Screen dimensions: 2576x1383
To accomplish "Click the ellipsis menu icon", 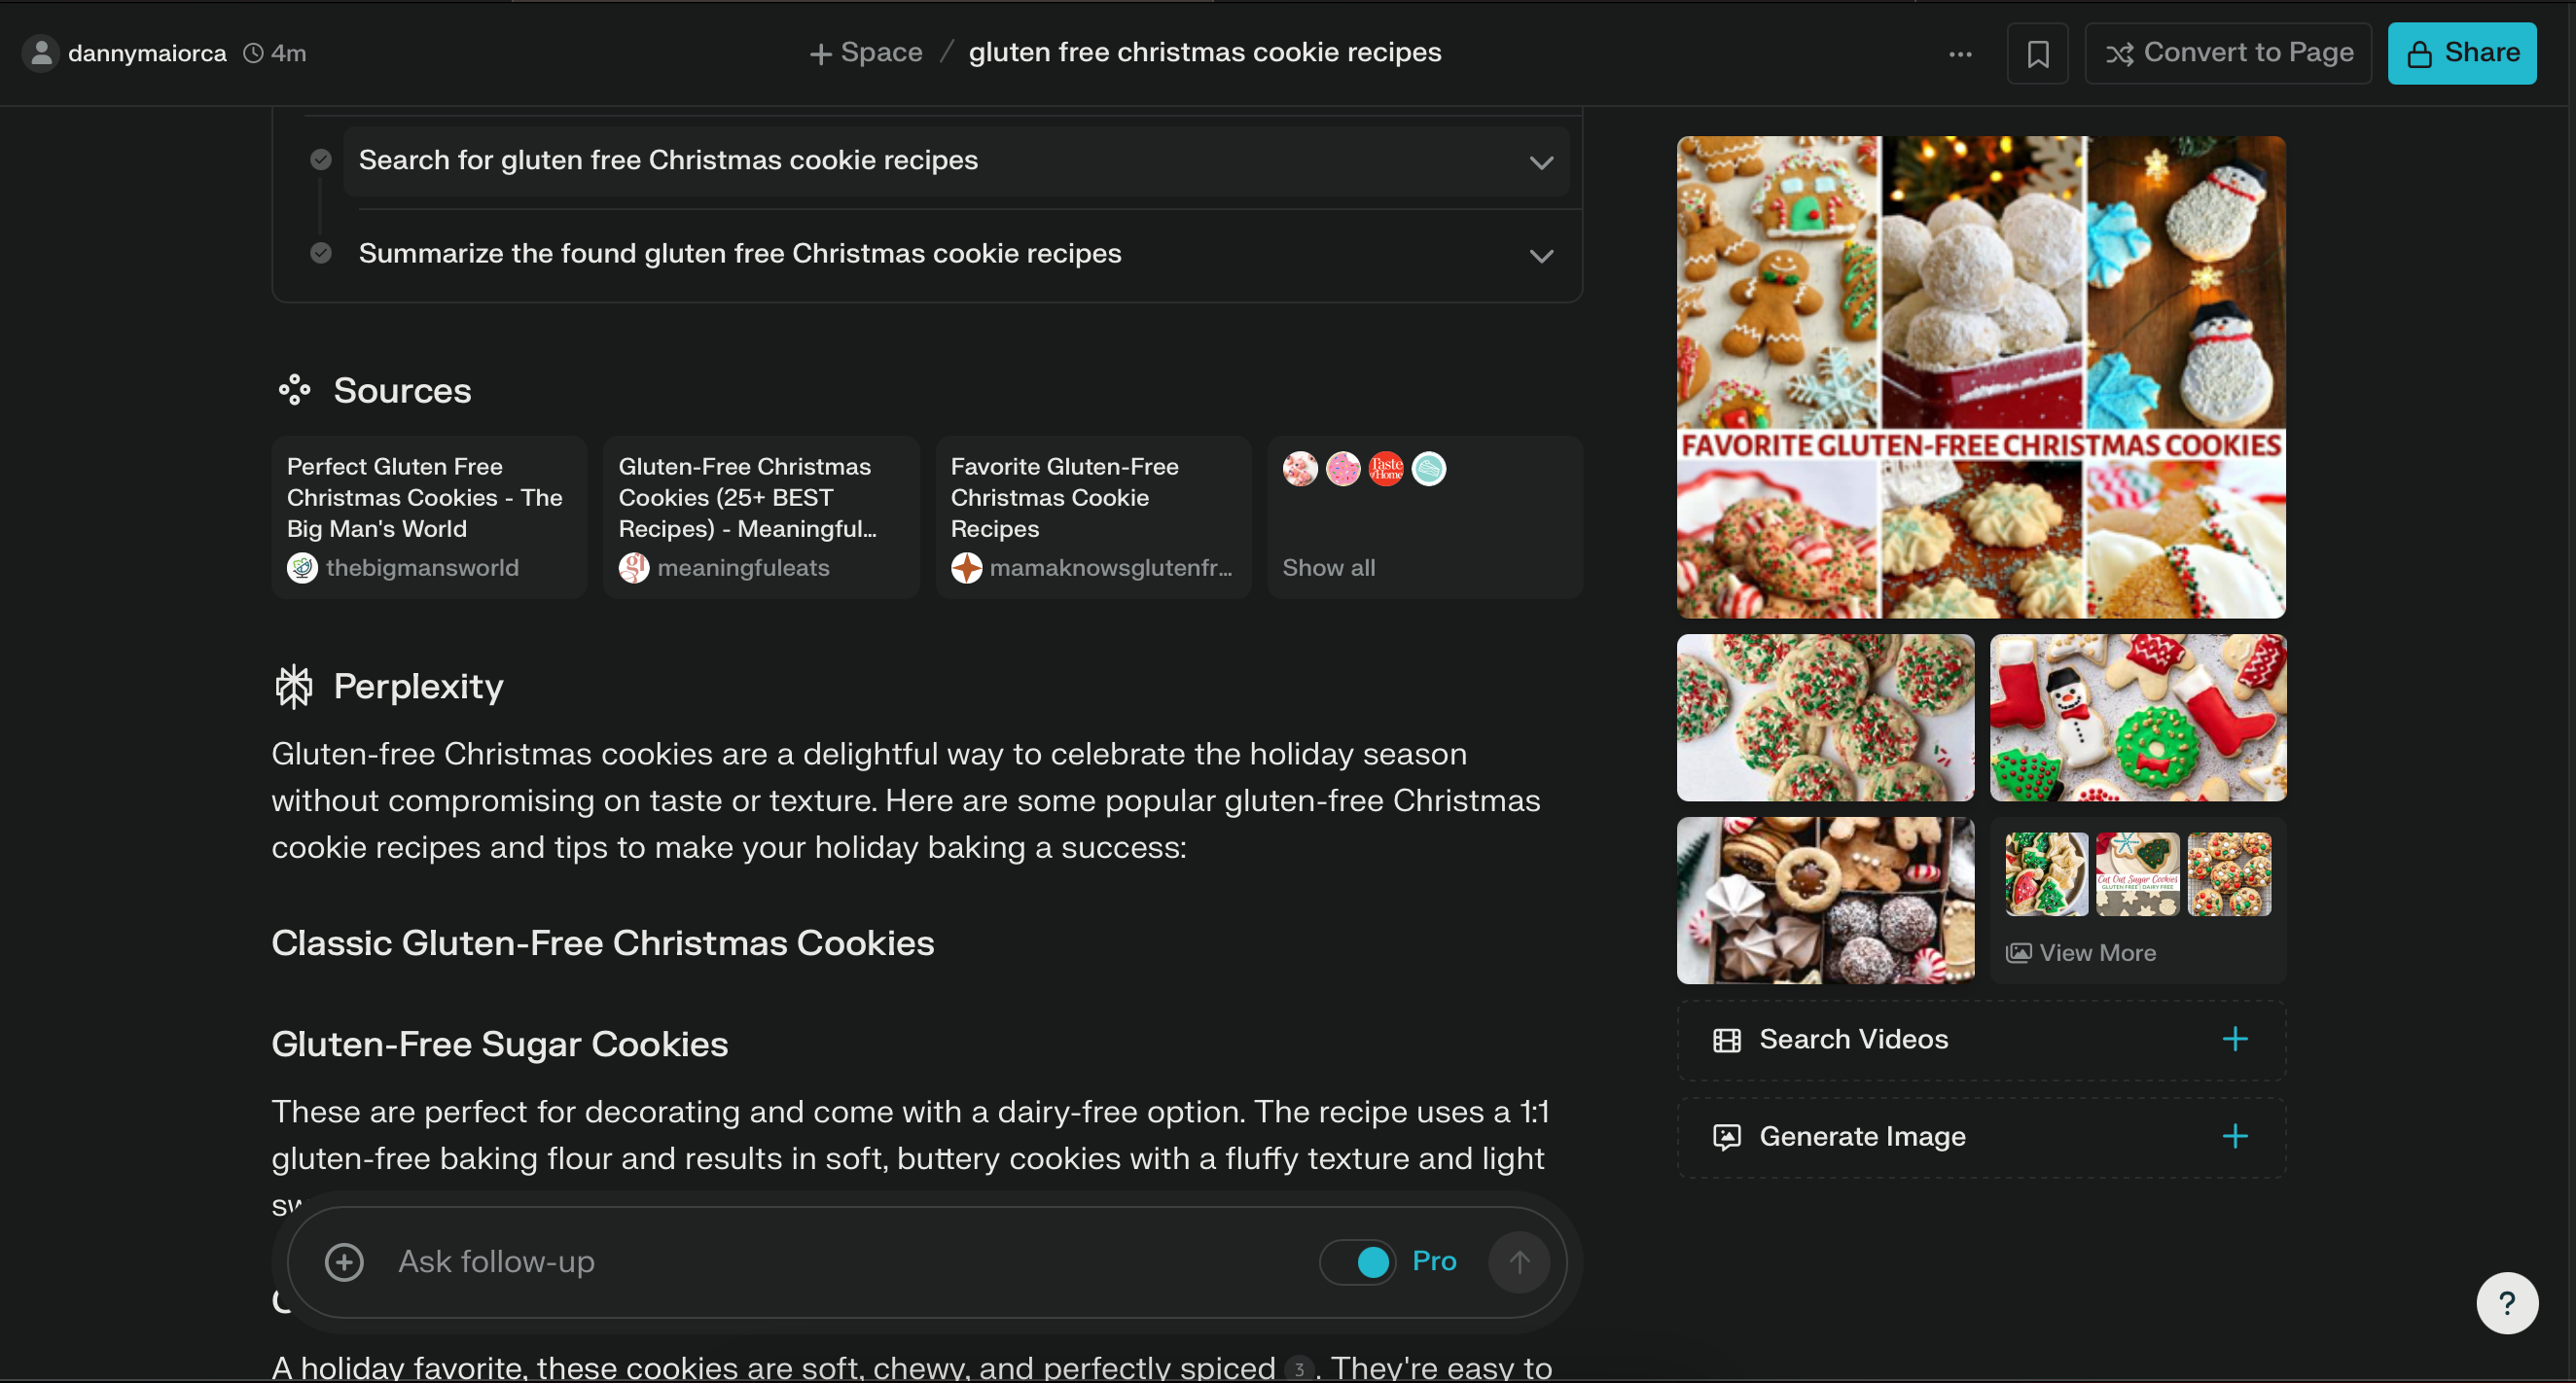I will point(1963,50).
